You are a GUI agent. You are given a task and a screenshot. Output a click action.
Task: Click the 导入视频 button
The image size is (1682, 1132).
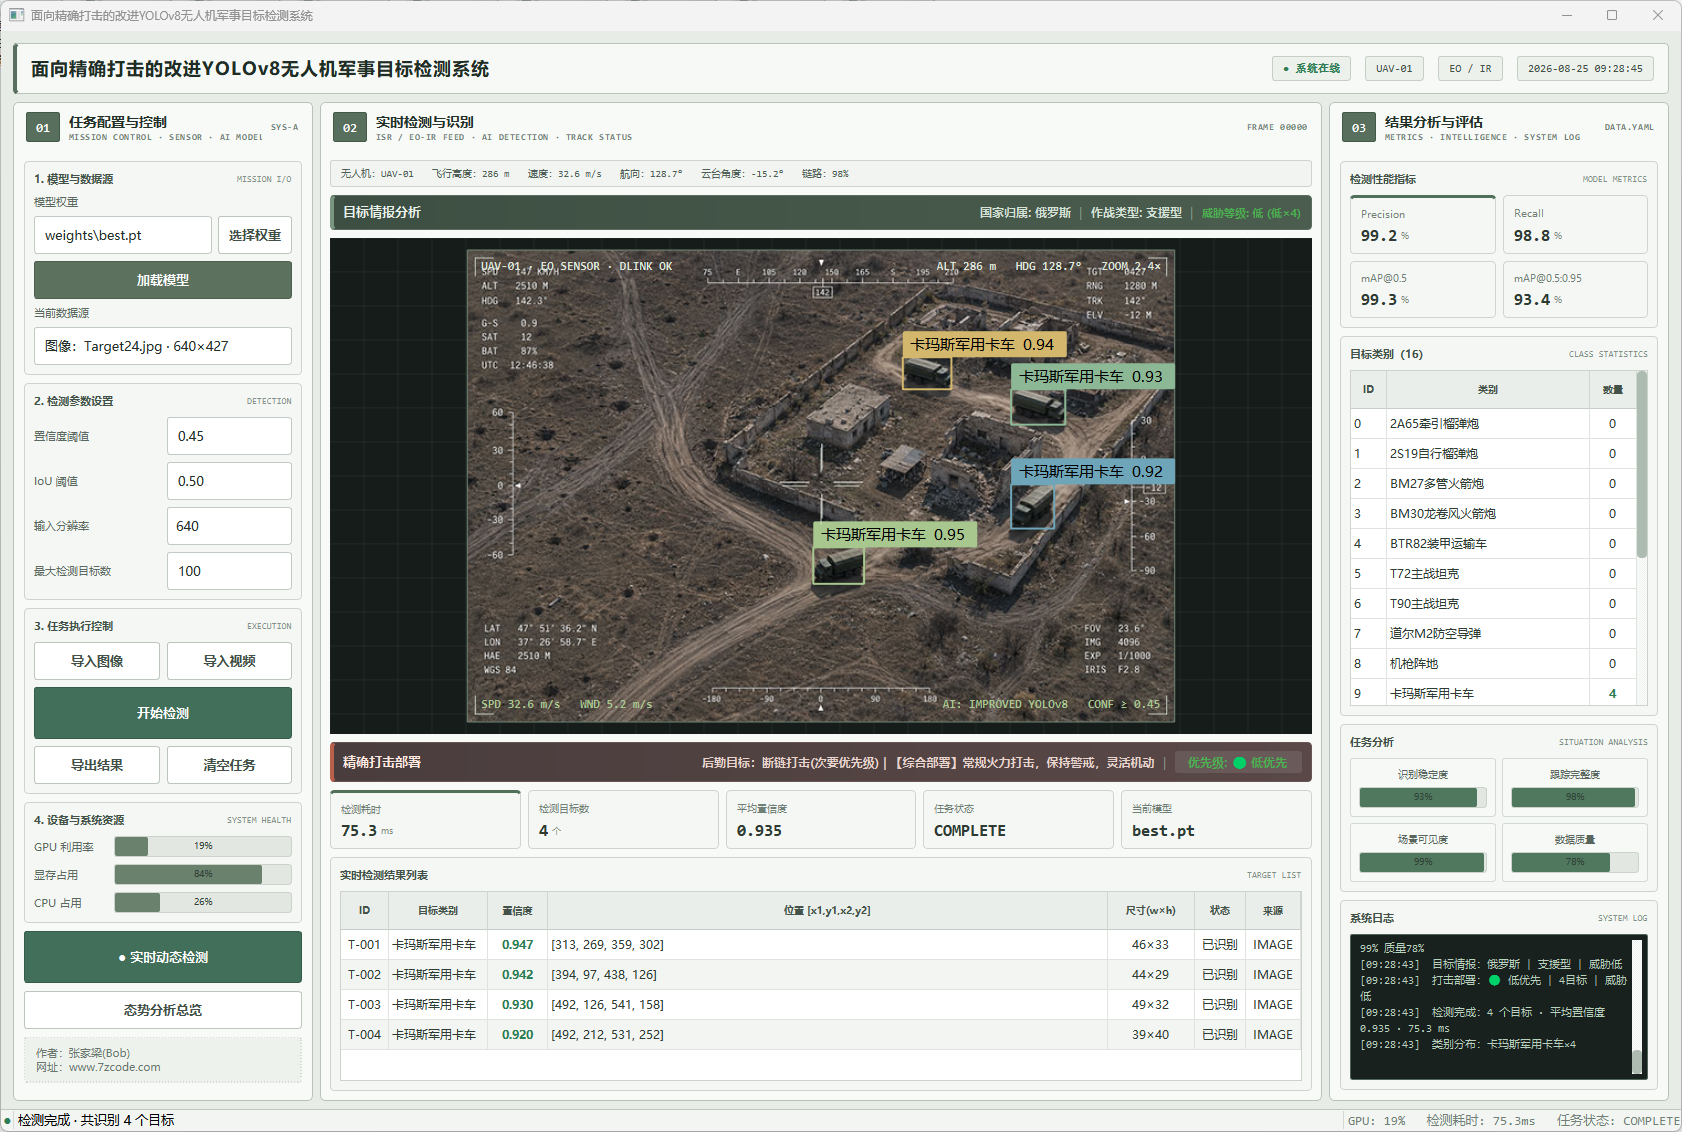(229, 661)
